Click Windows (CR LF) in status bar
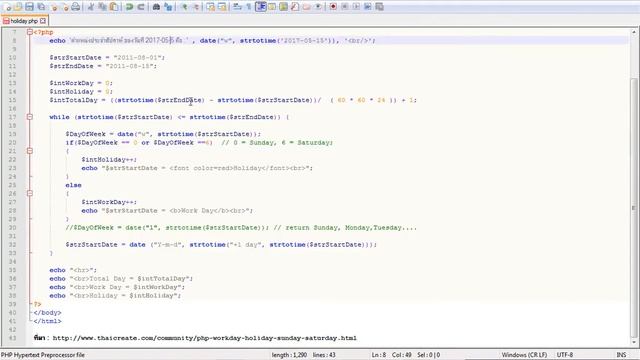 click(524, 355)
